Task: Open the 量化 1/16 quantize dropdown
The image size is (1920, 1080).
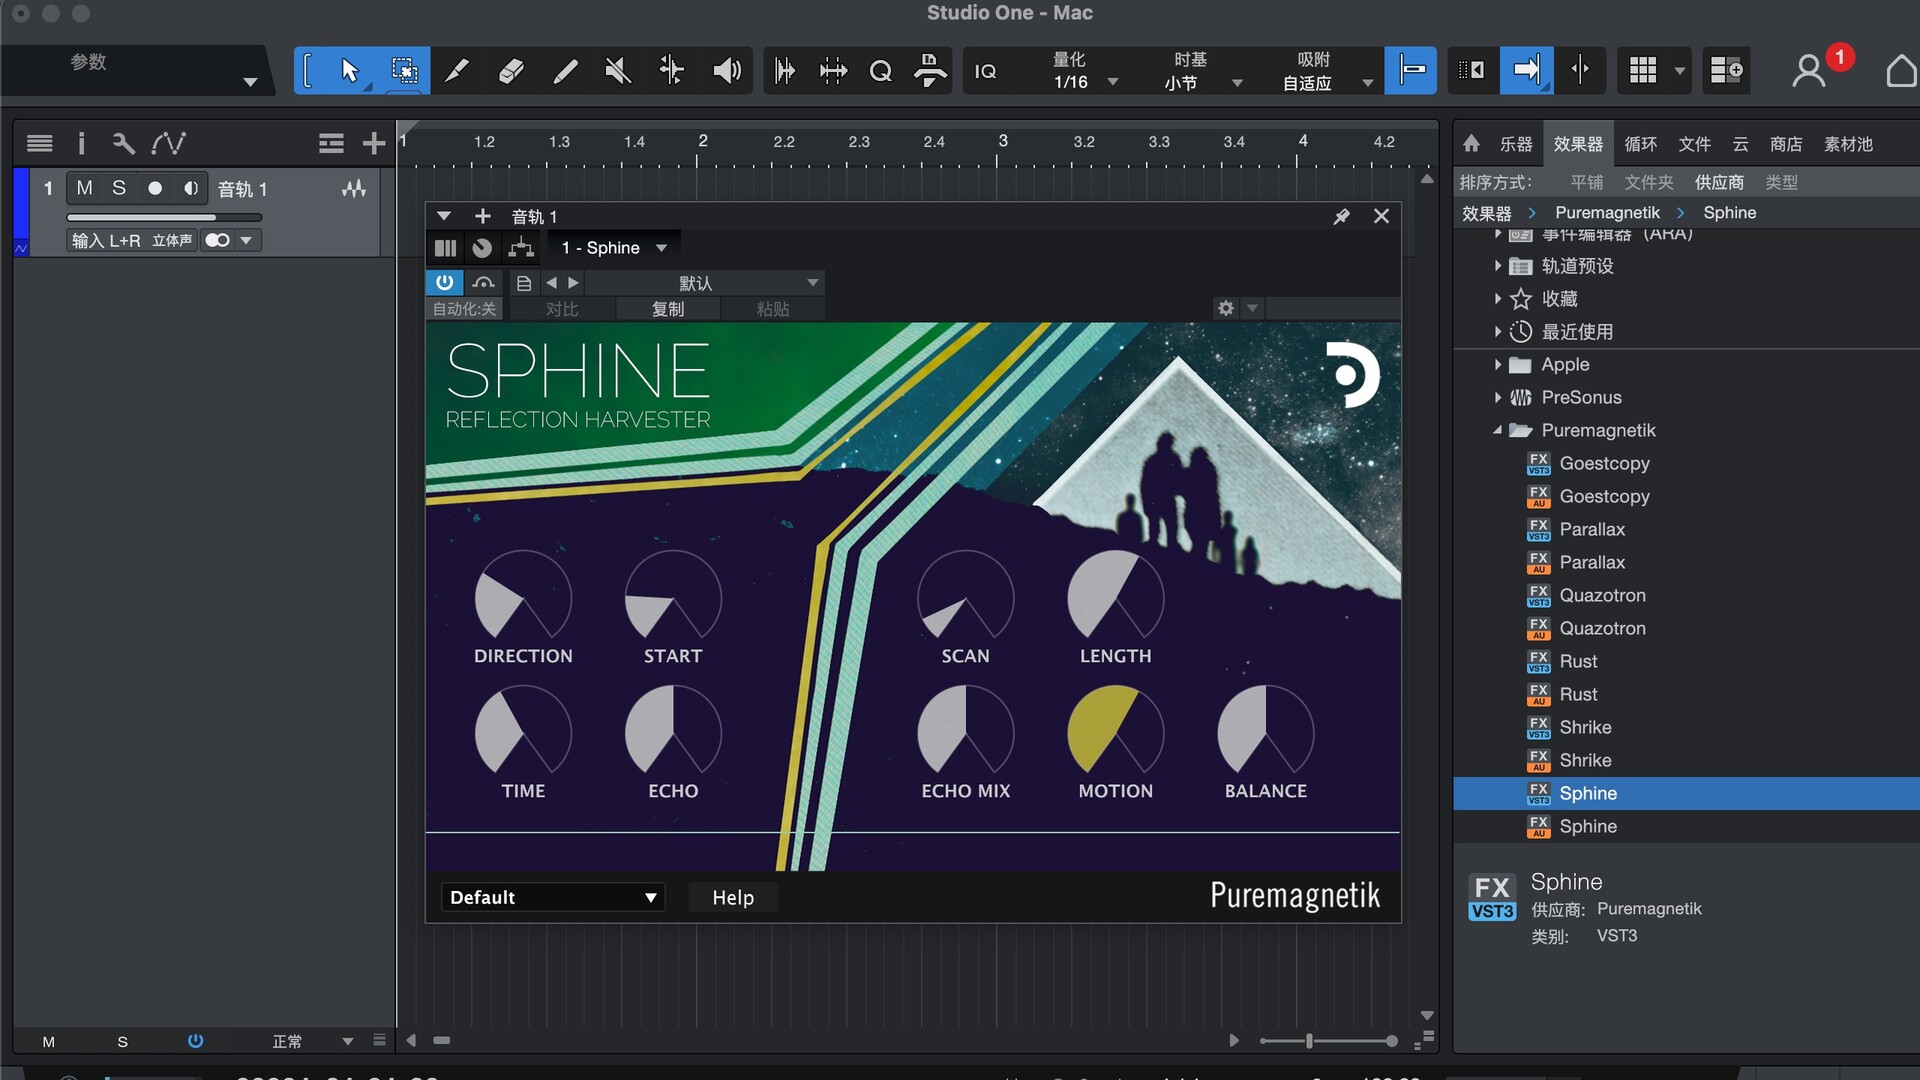Action: coord(1085,71)
